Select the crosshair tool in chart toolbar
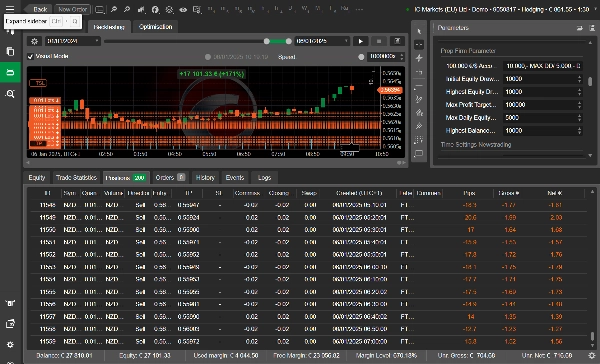This screenshot has height=364, width=600. point(419,44)
